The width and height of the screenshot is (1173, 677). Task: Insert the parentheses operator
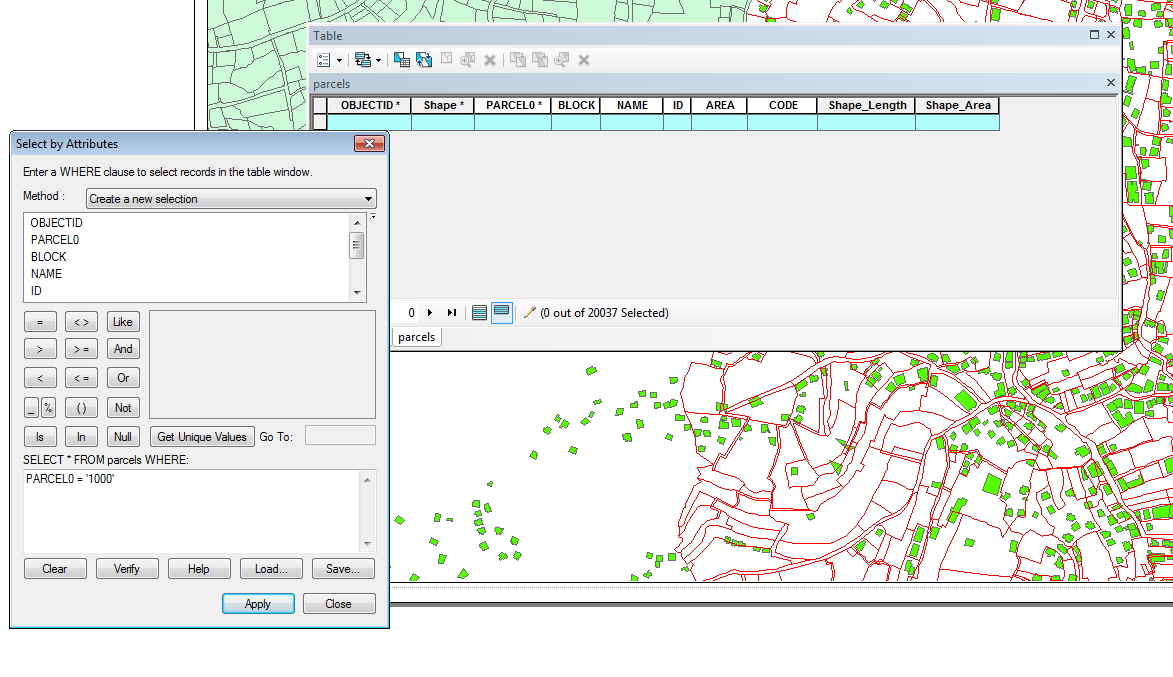pos(81,407)
